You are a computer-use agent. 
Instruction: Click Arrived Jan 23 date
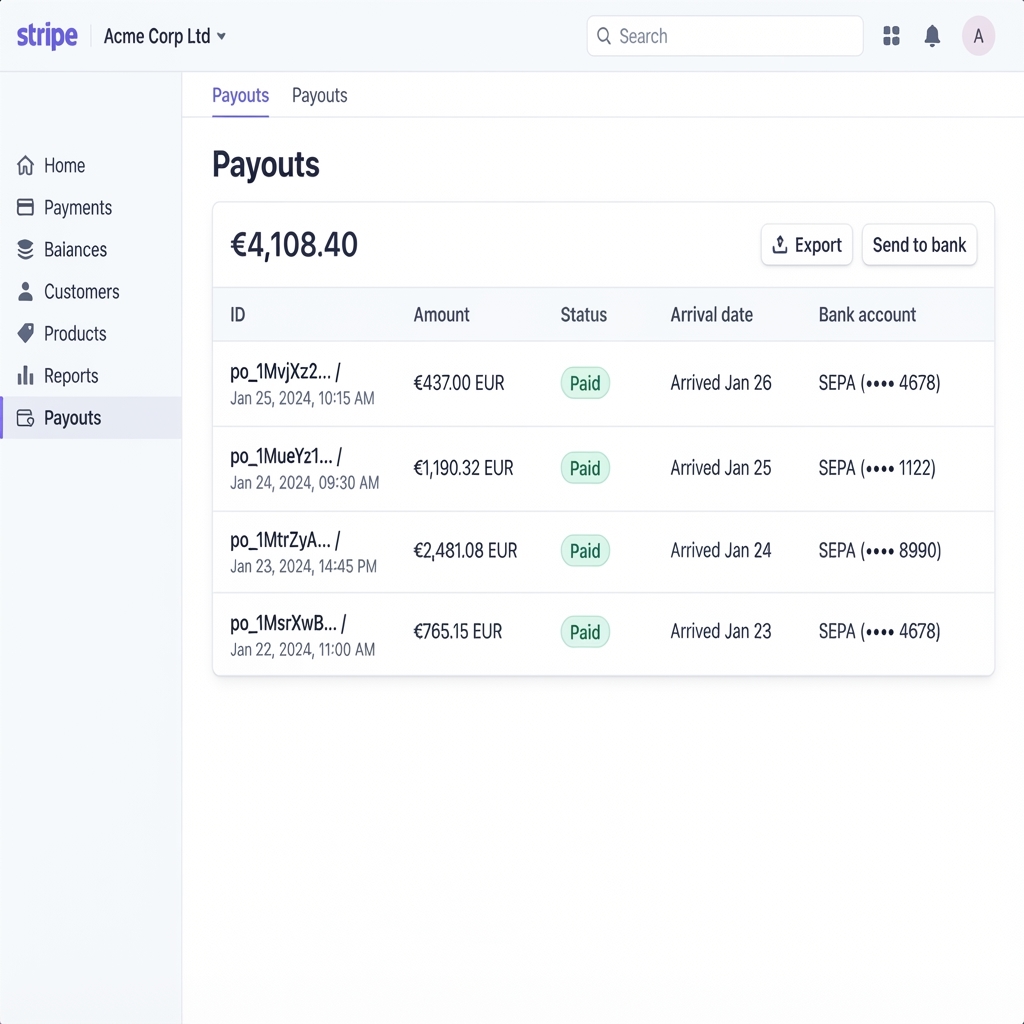tap(721, 632)
